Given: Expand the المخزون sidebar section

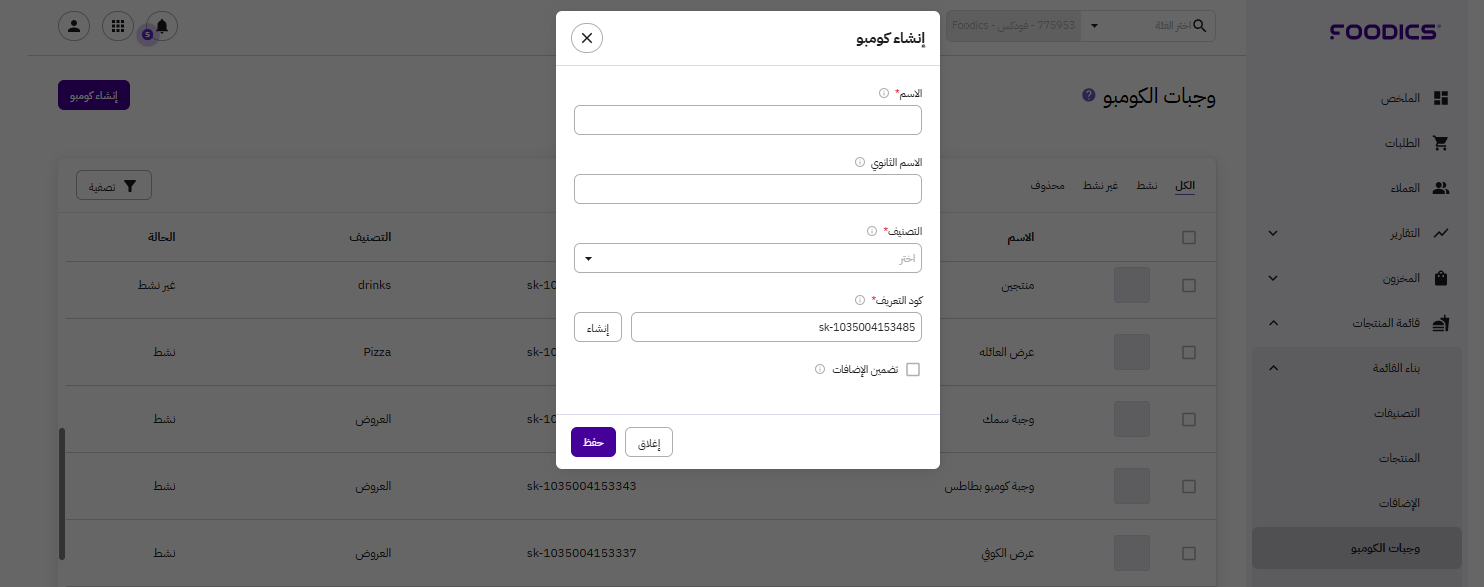Looking at the screenshot, I should (1273, 278).
